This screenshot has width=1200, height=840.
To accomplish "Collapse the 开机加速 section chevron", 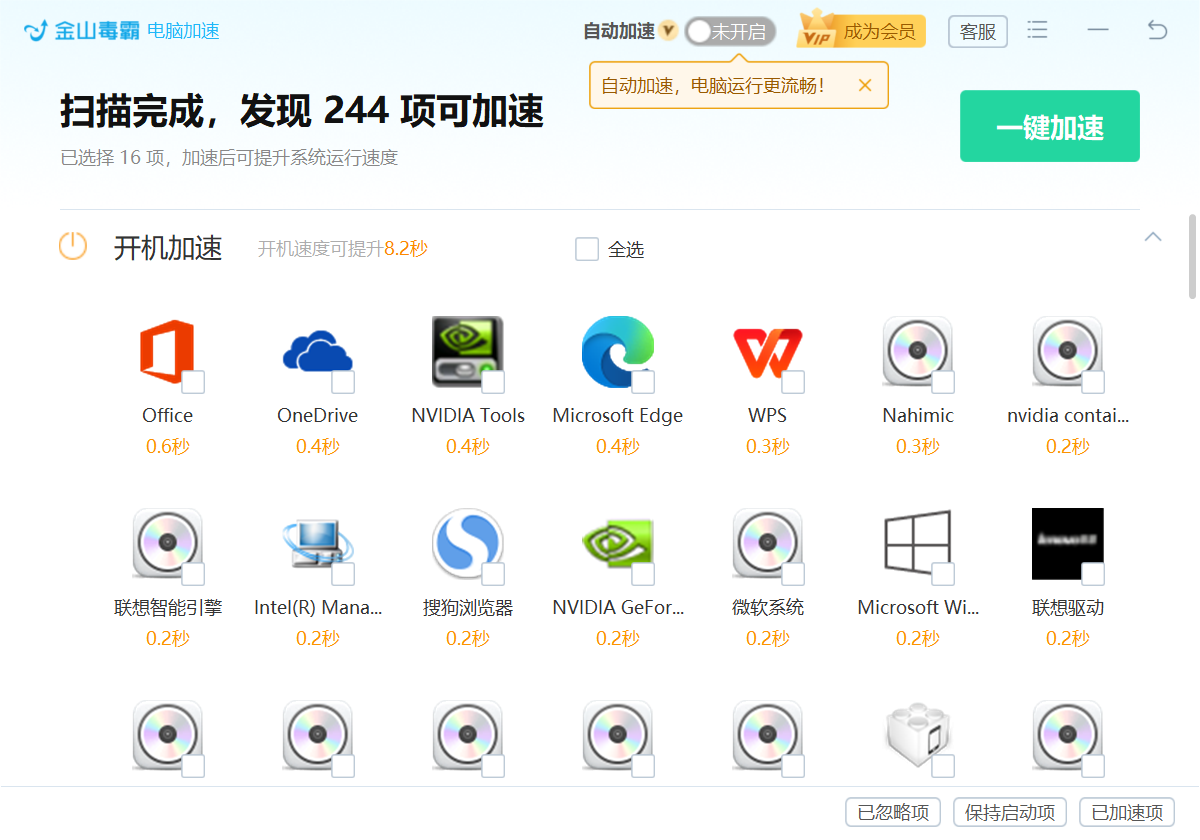I will [1153, 237].
